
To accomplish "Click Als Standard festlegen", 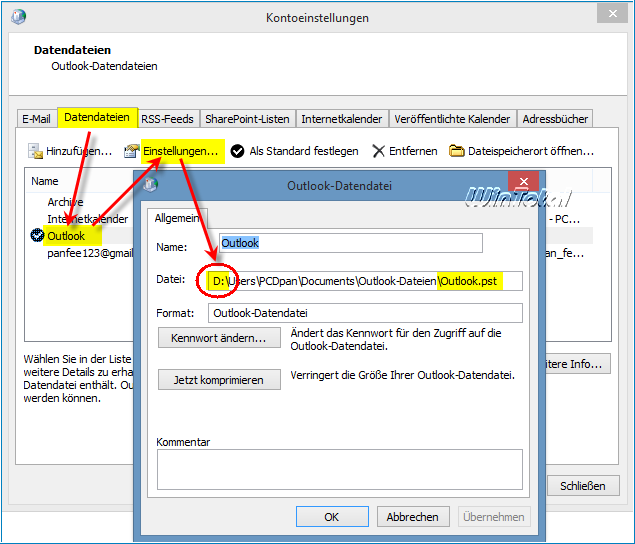I will point(304,151).
